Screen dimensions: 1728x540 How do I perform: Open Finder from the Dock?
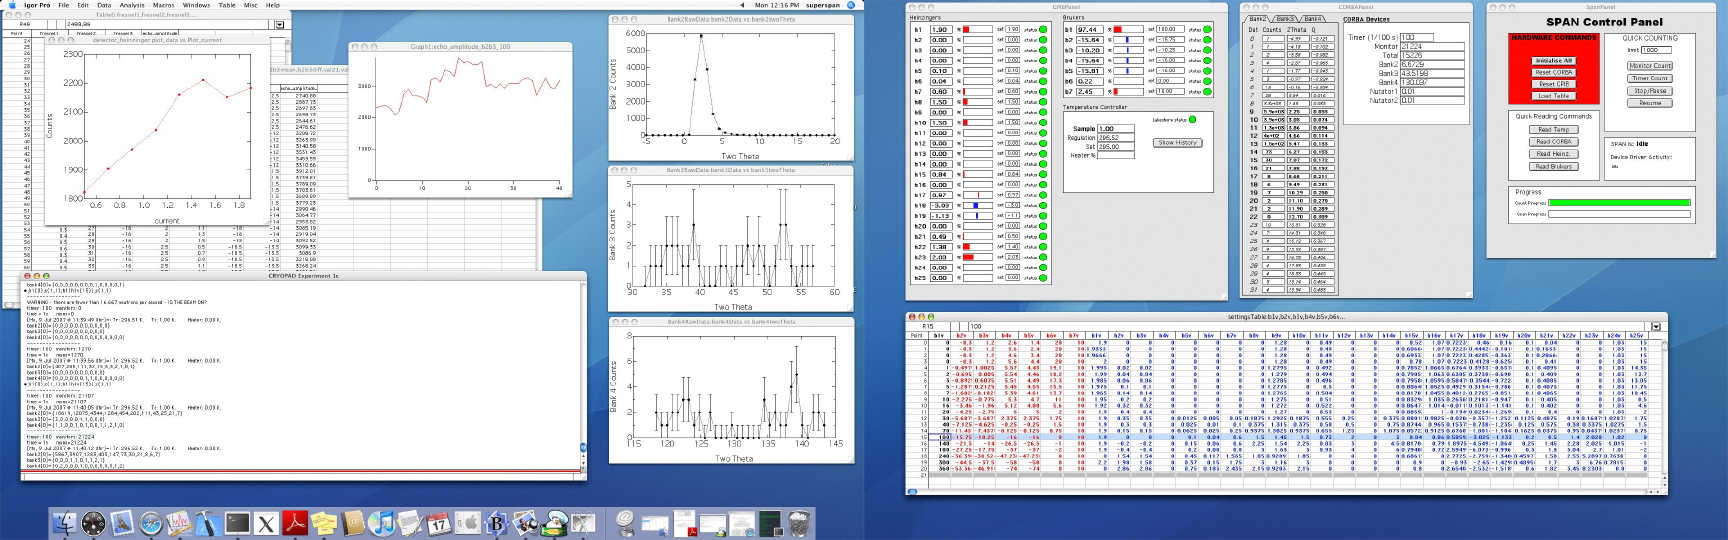tap(65, 522)
